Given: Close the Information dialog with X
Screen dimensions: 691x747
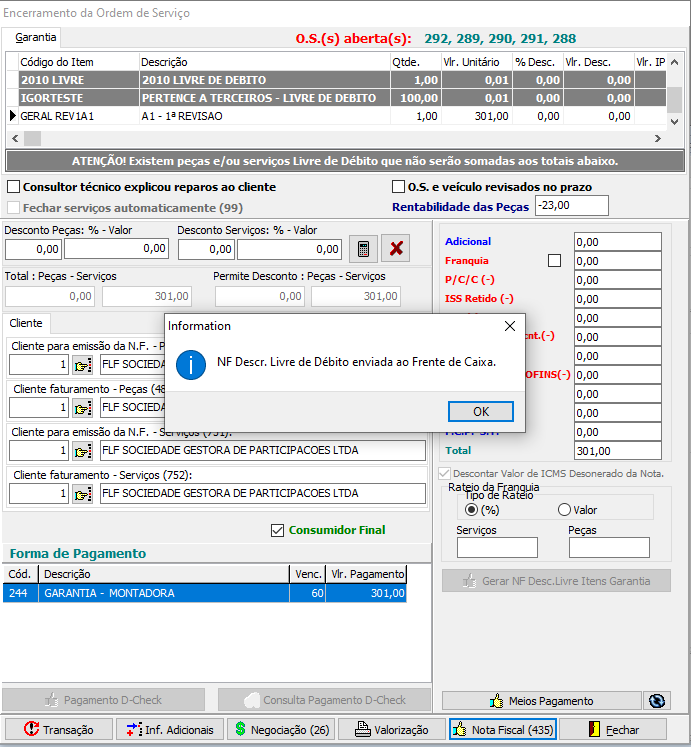Looking at the screenshot, I should 510,326.
